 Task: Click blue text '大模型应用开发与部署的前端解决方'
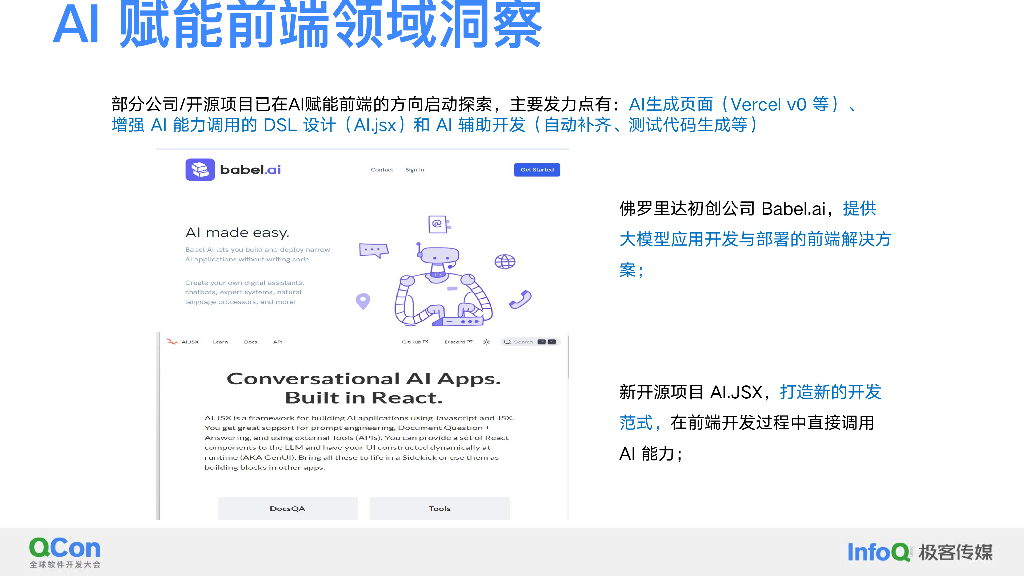coord(755,240)
